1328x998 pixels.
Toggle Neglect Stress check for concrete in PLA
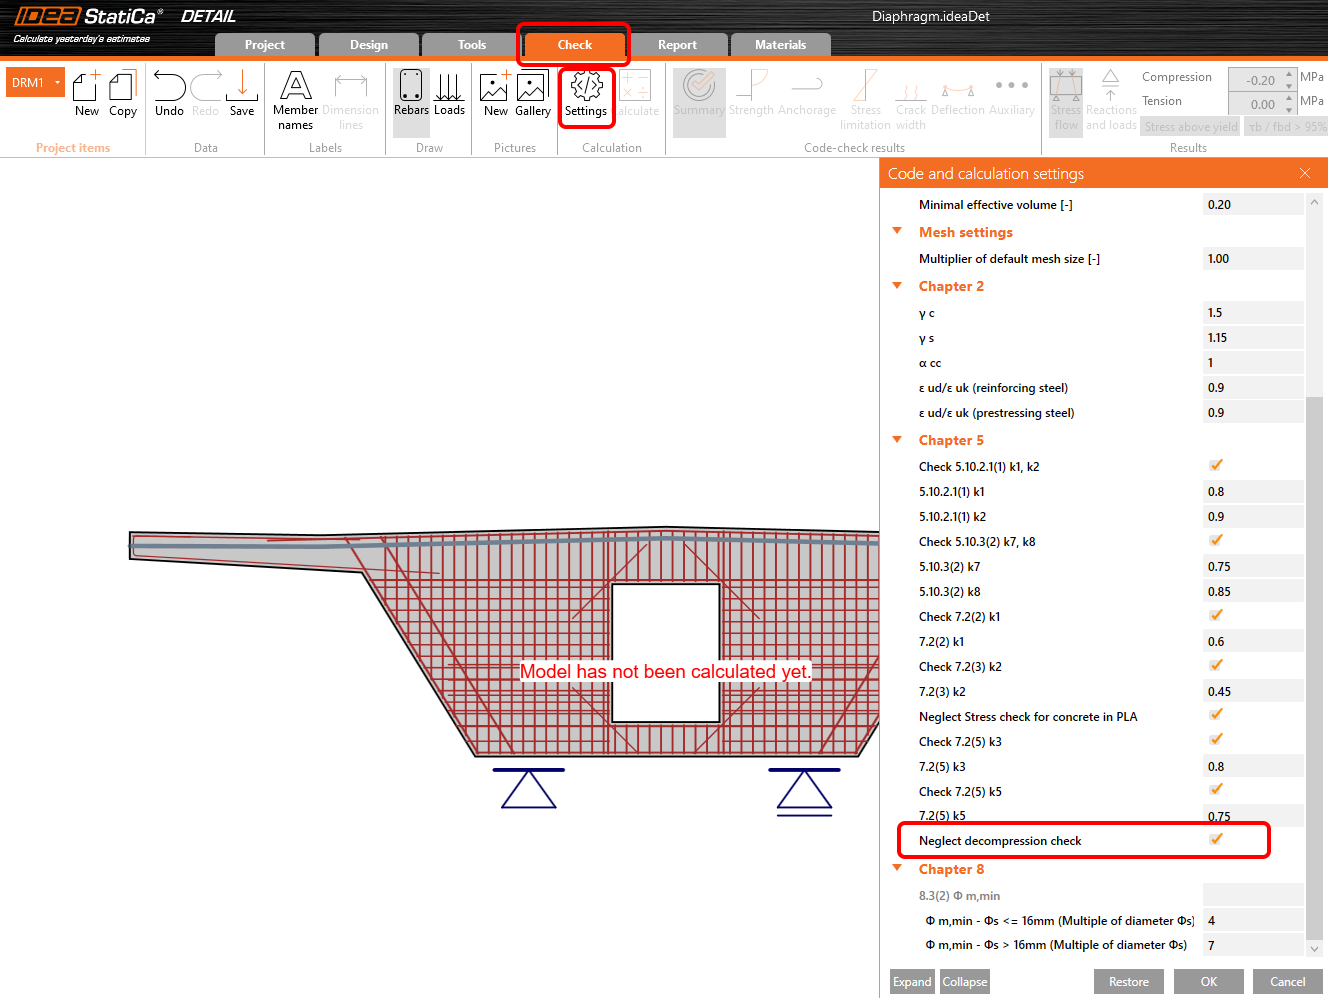(1216, 716)
